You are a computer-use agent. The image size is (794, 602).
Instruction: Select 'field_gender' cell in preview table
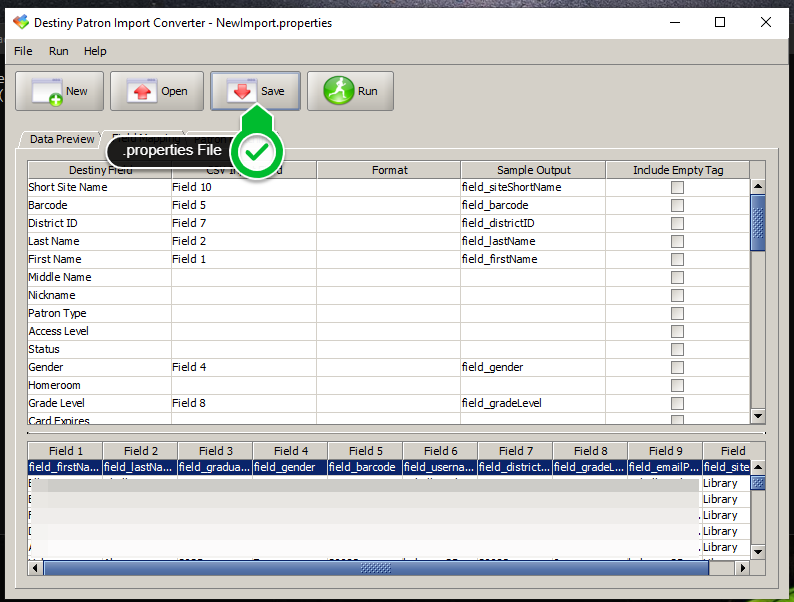coord(290,467)
